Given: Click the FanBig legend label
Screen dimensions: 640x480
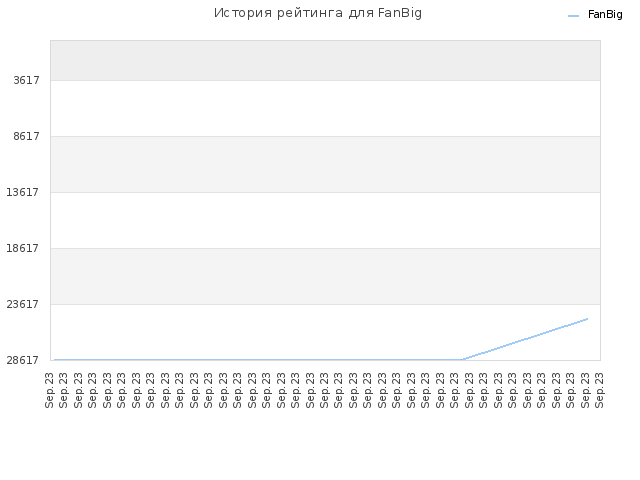Looking at the screenshot, I should coord(605,15).
